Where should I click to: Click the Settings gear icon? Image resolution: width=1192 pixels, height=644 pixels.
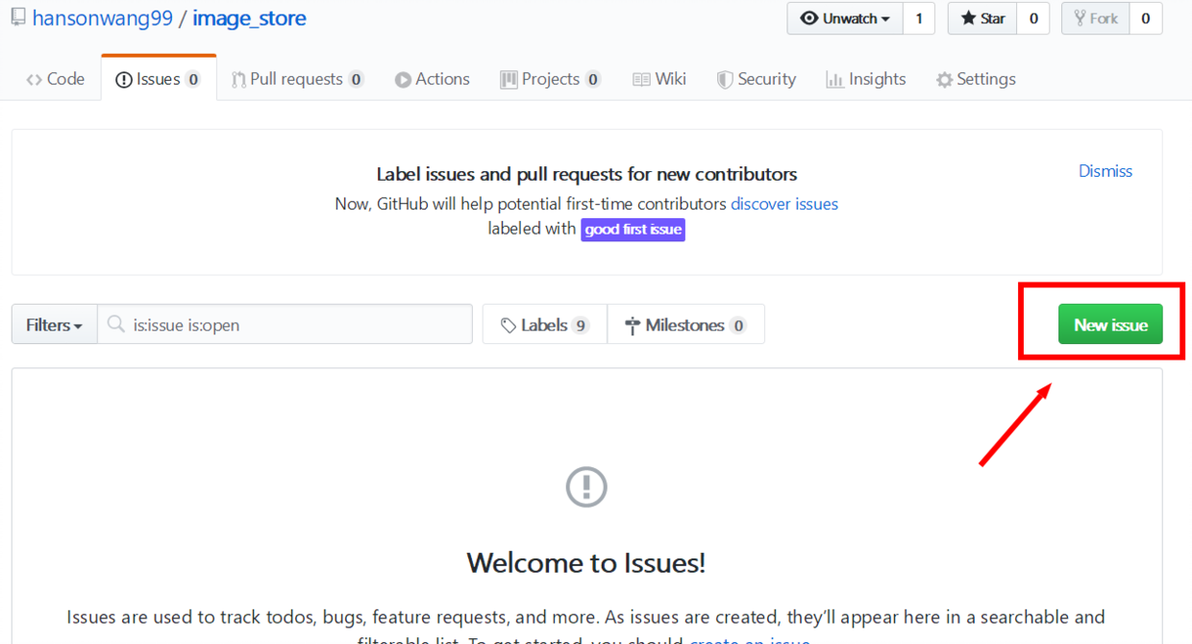(944, 80)
